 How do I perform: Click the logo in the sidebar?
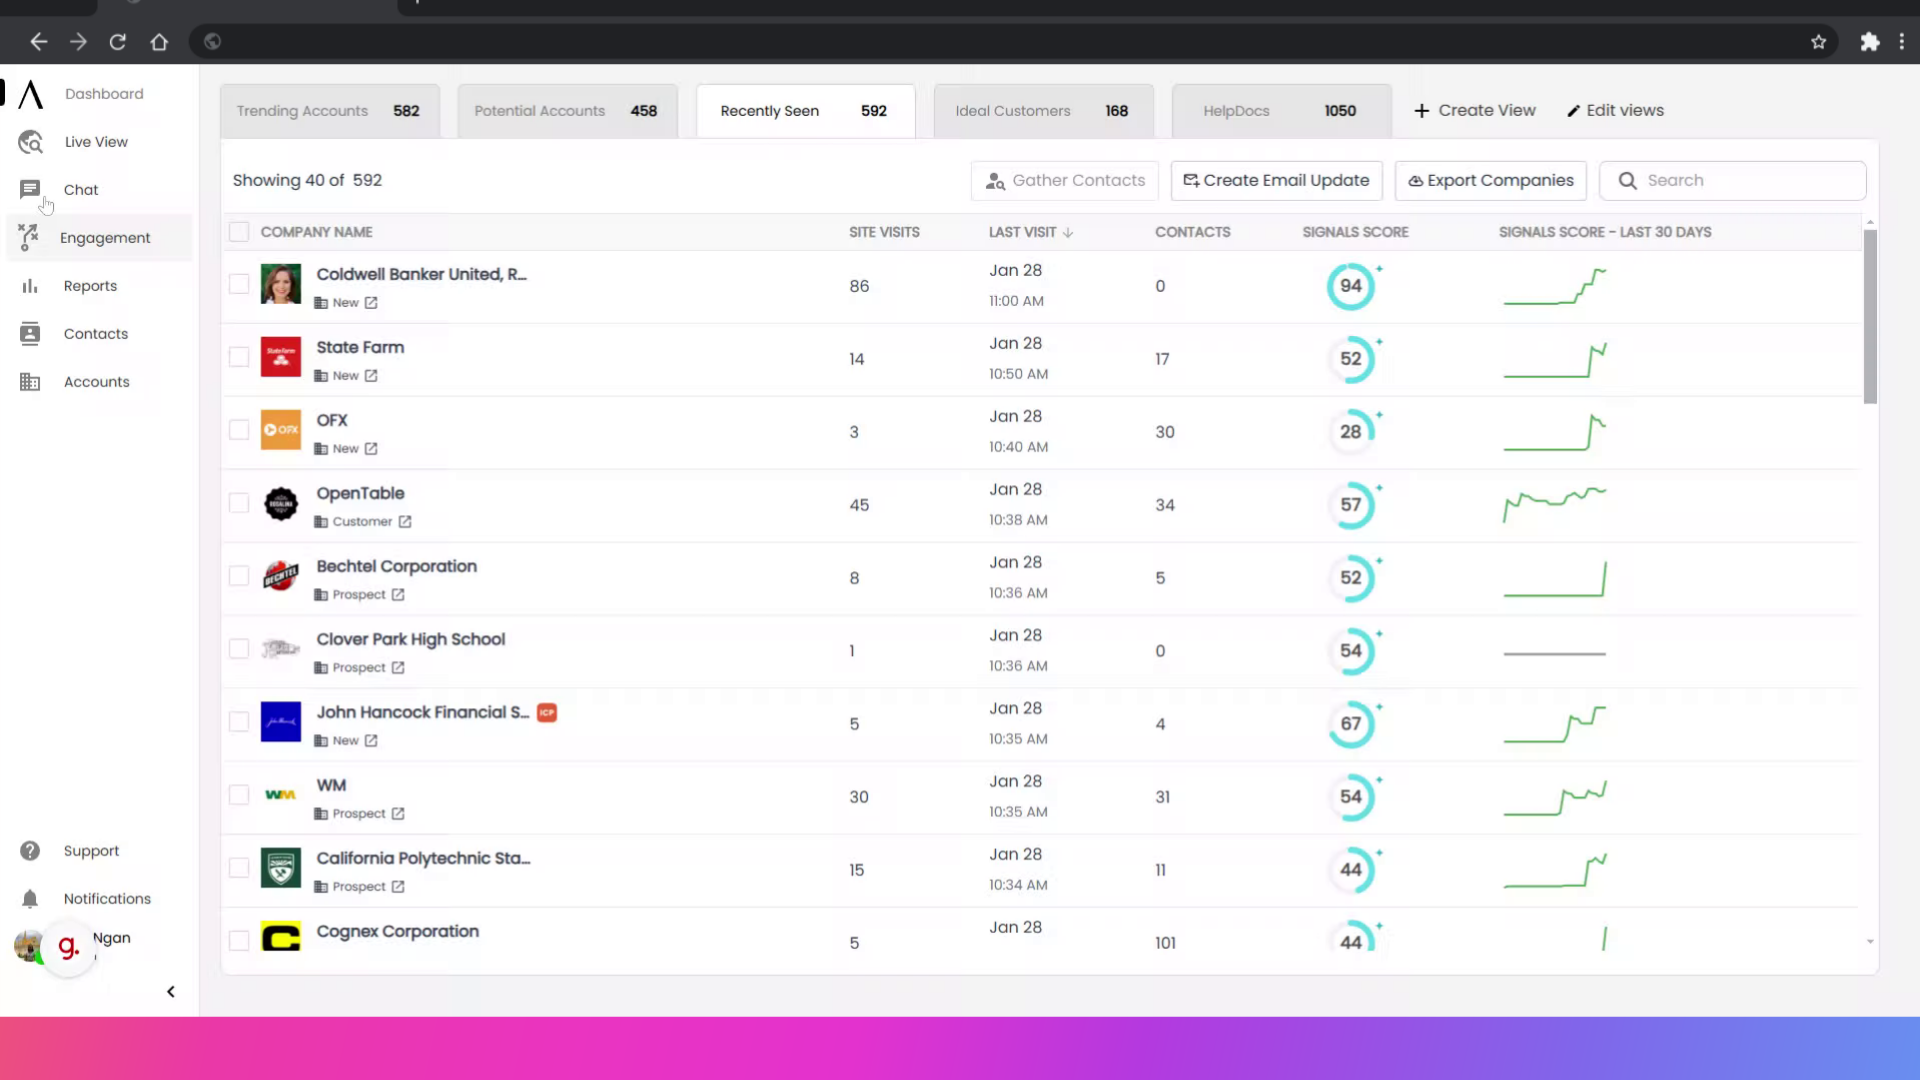[x=31, y=94]
